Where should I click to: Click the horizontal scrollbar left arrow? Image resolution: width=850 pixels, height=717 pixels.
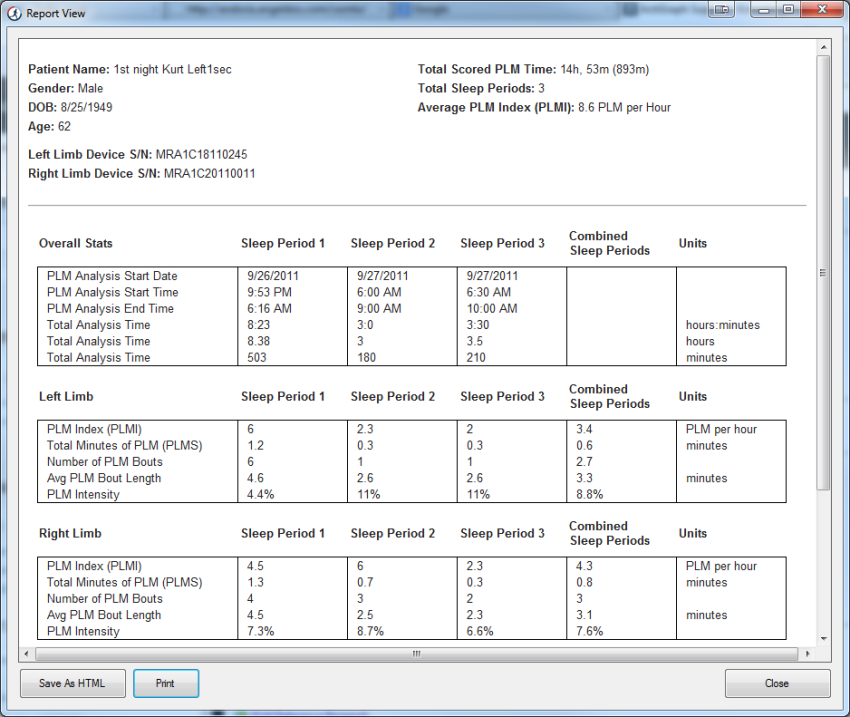[x=24, y=655]
